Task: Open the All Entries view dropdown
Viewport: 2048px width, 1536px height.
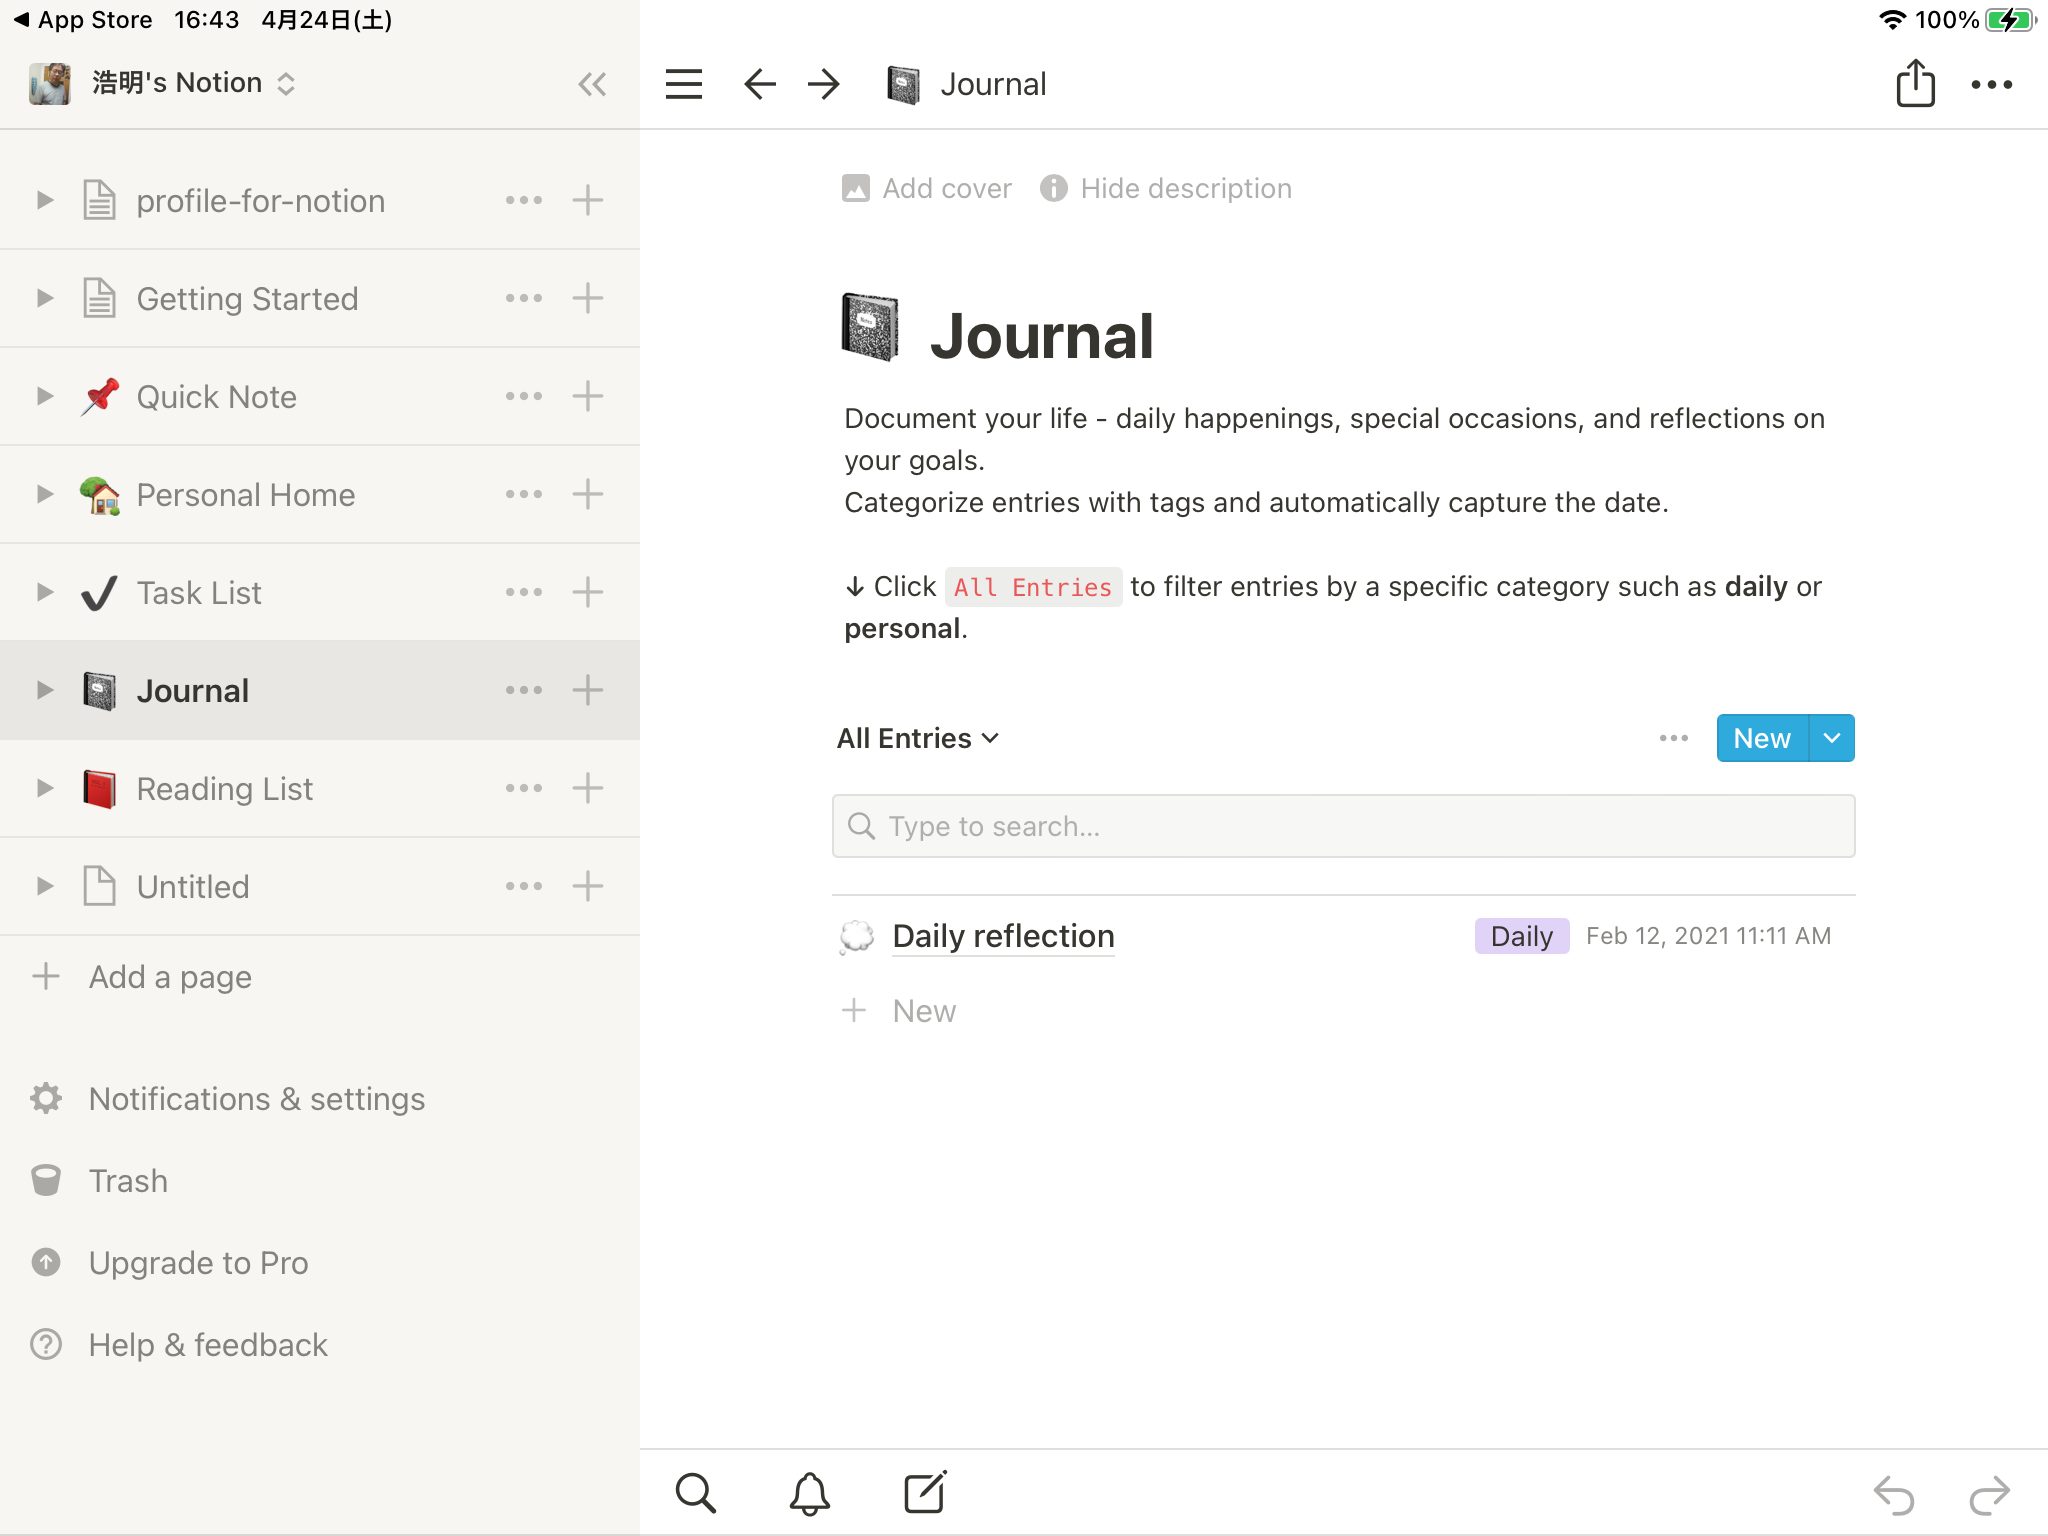Action: [918, 738]
